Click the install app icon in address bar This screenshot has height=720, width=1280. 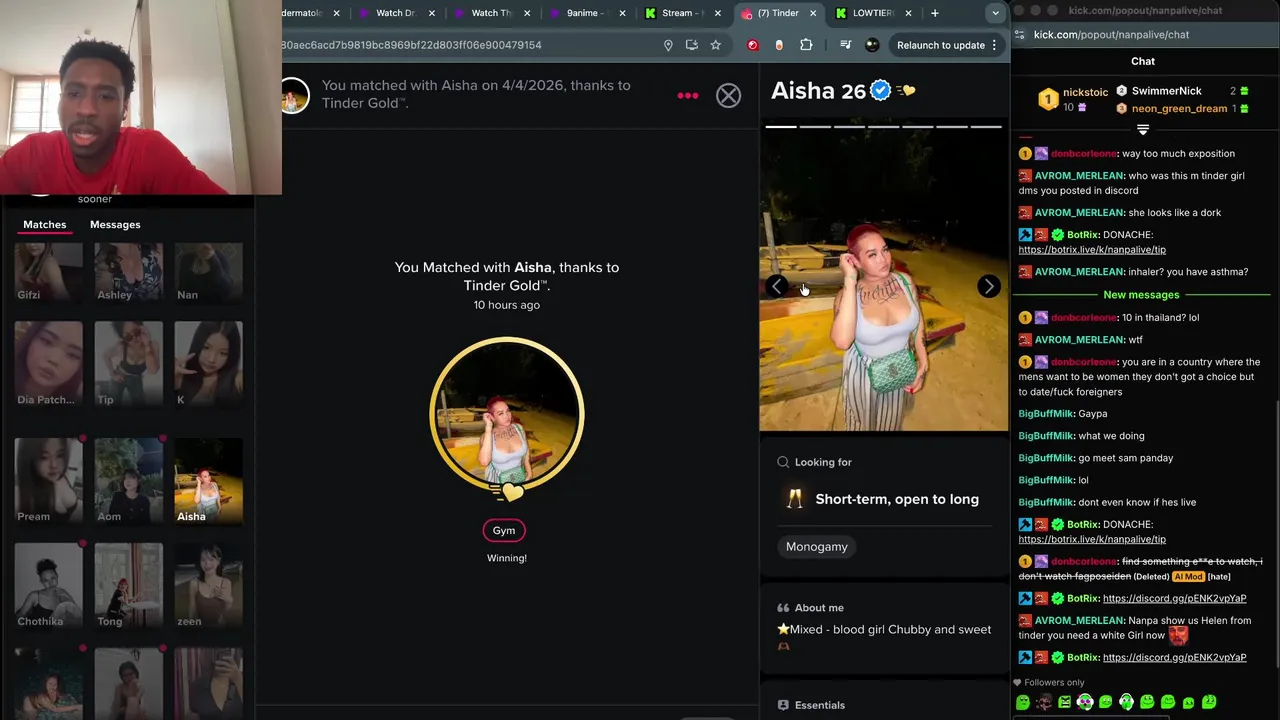click(692, 45)
